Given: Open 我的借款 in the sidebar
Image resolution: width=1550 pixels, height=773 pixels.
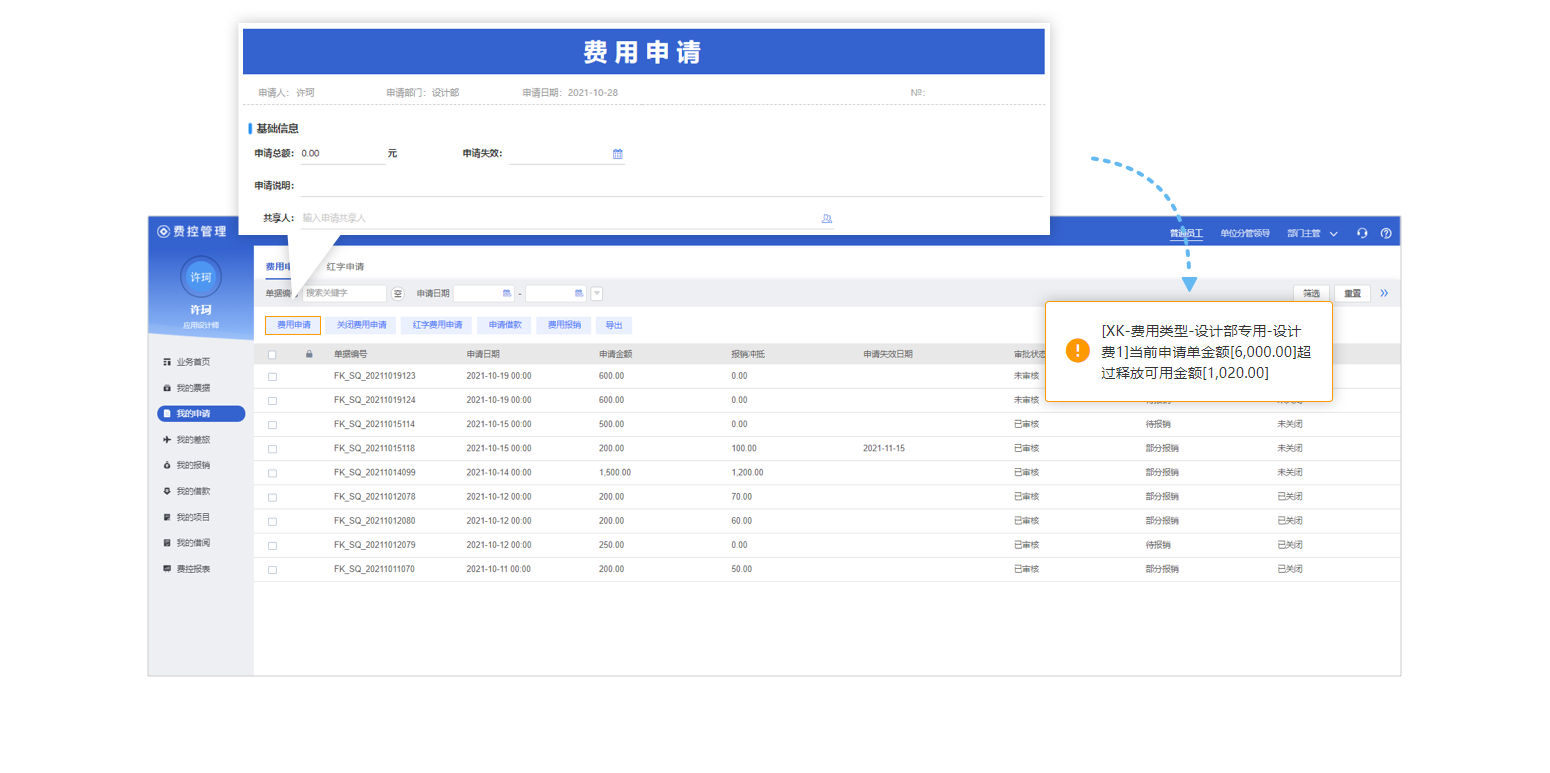Looking at the screenshot, I should point(197,491).
